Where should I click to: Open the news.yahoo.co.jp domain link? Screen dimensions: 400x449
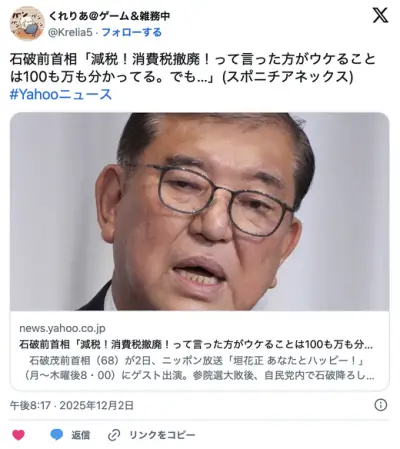click(x=62, y=328)
